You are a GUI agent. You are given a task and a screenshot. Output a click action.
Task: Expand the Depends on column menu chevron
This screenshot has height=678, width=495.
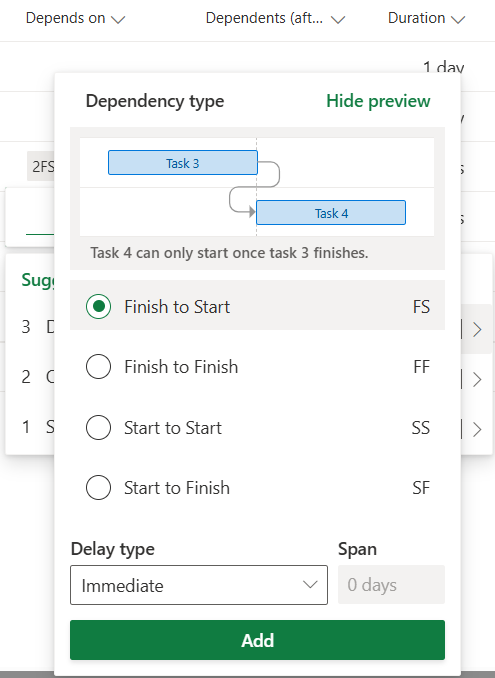[118, 19]
